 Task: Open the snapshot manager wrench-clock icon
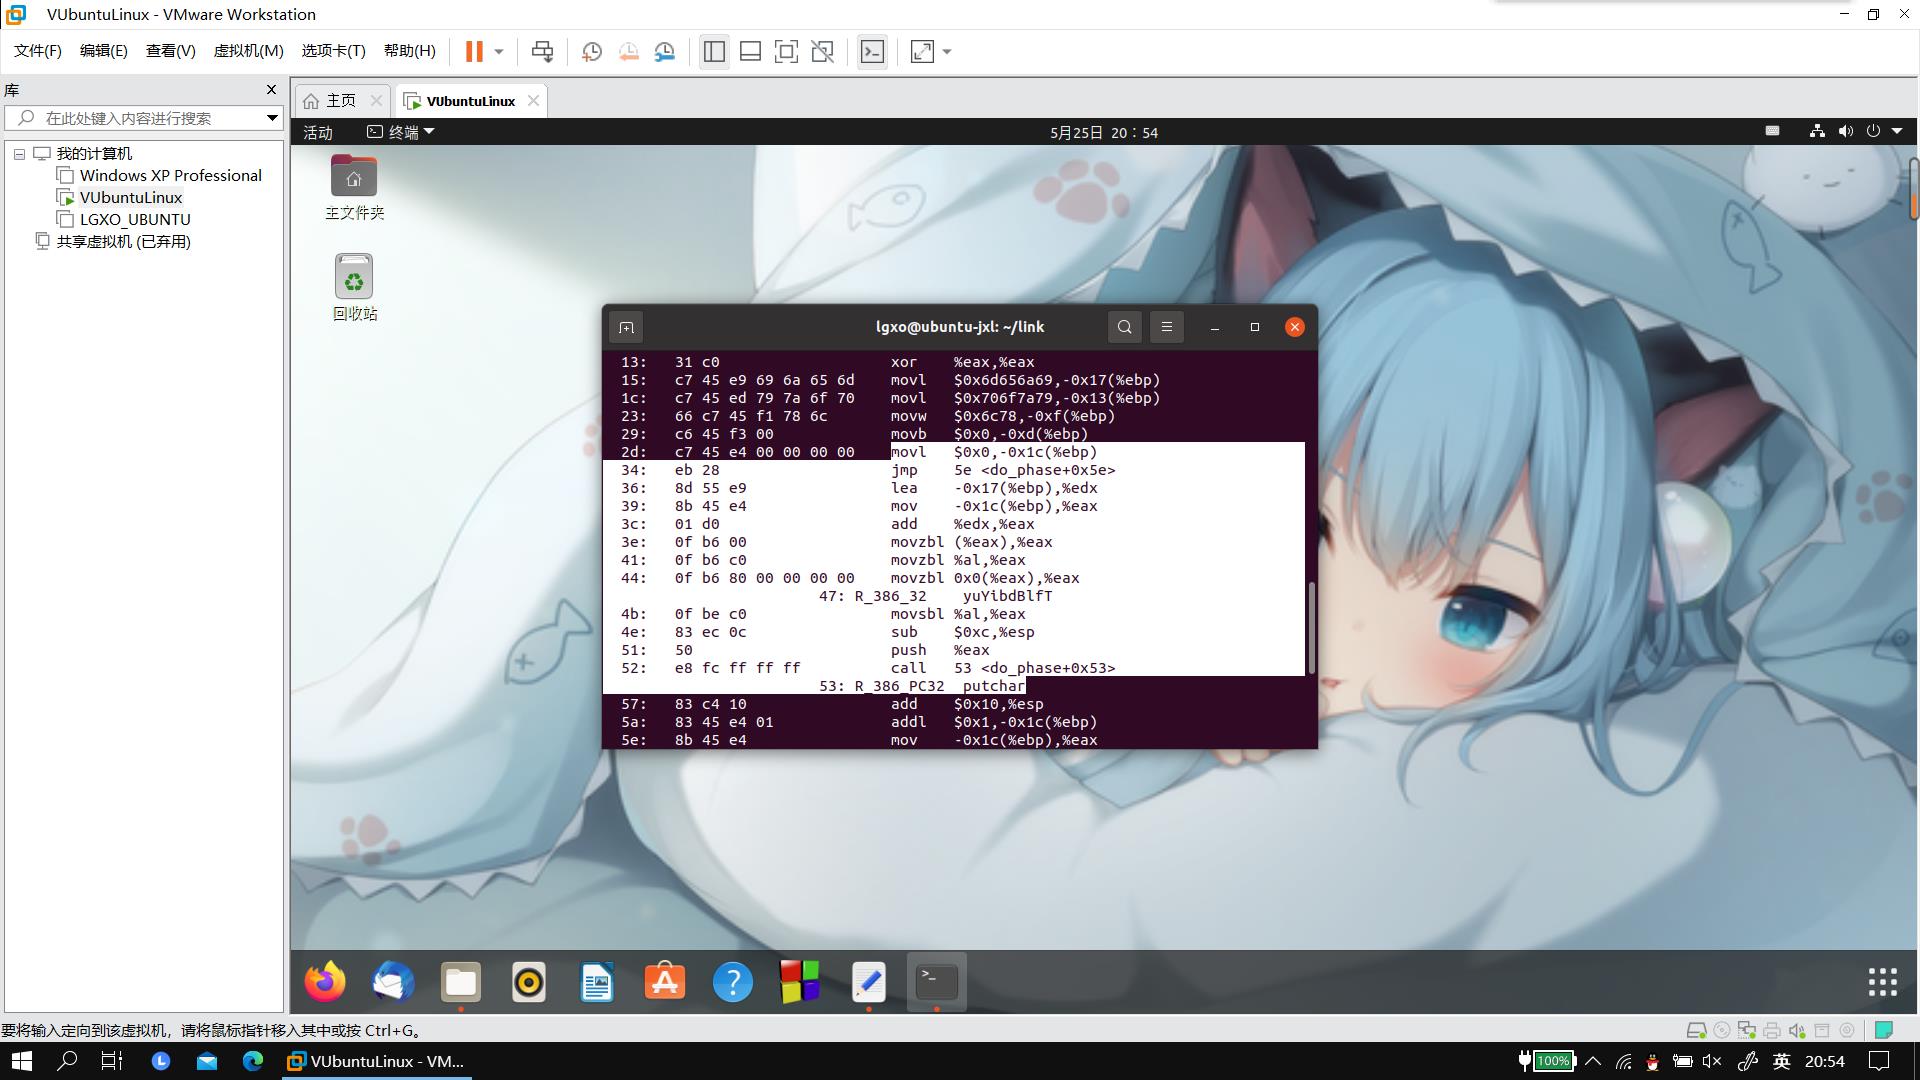click(665, 52)
